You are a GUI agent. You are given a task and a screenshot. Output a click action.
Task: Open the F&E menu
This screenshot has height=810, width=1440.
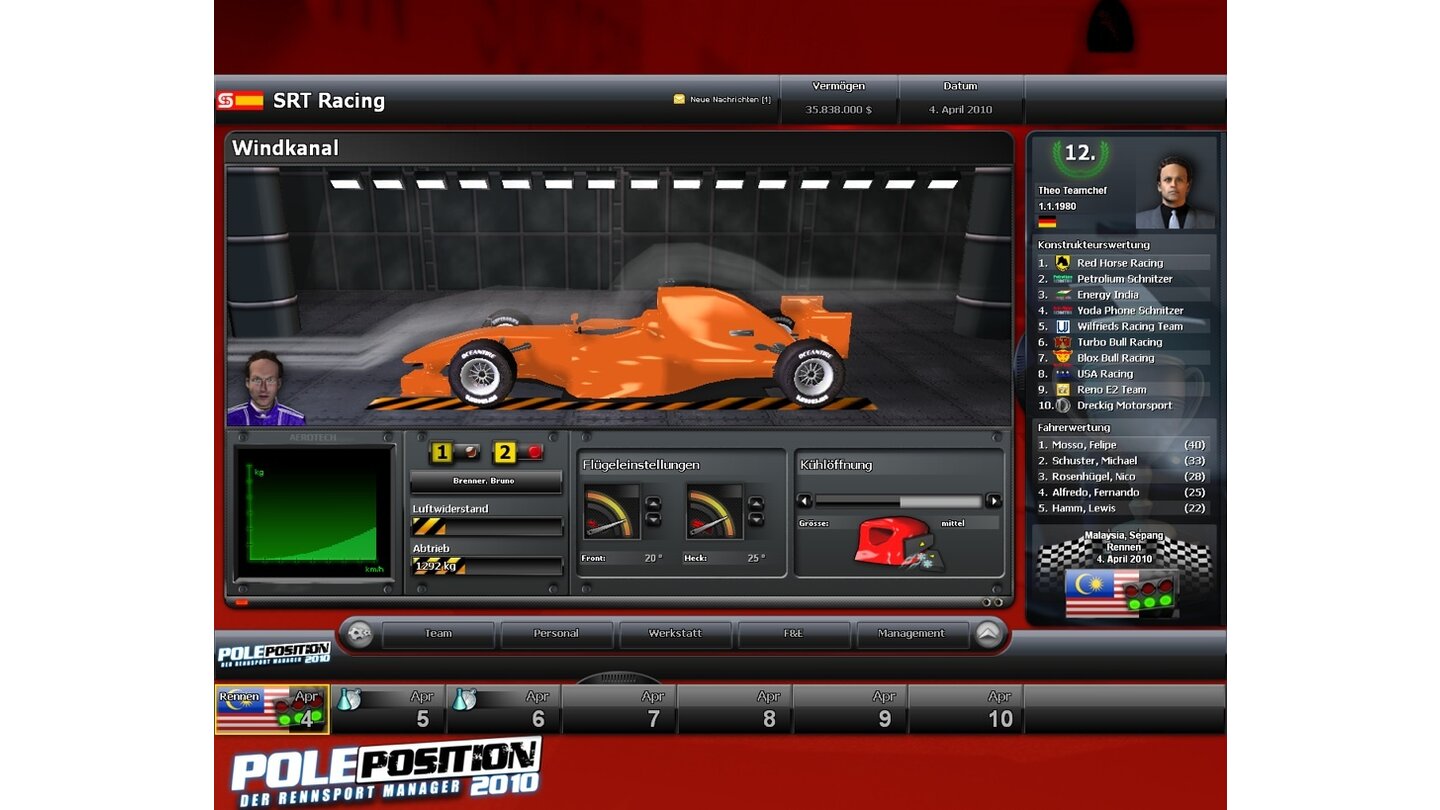point(794,634)
